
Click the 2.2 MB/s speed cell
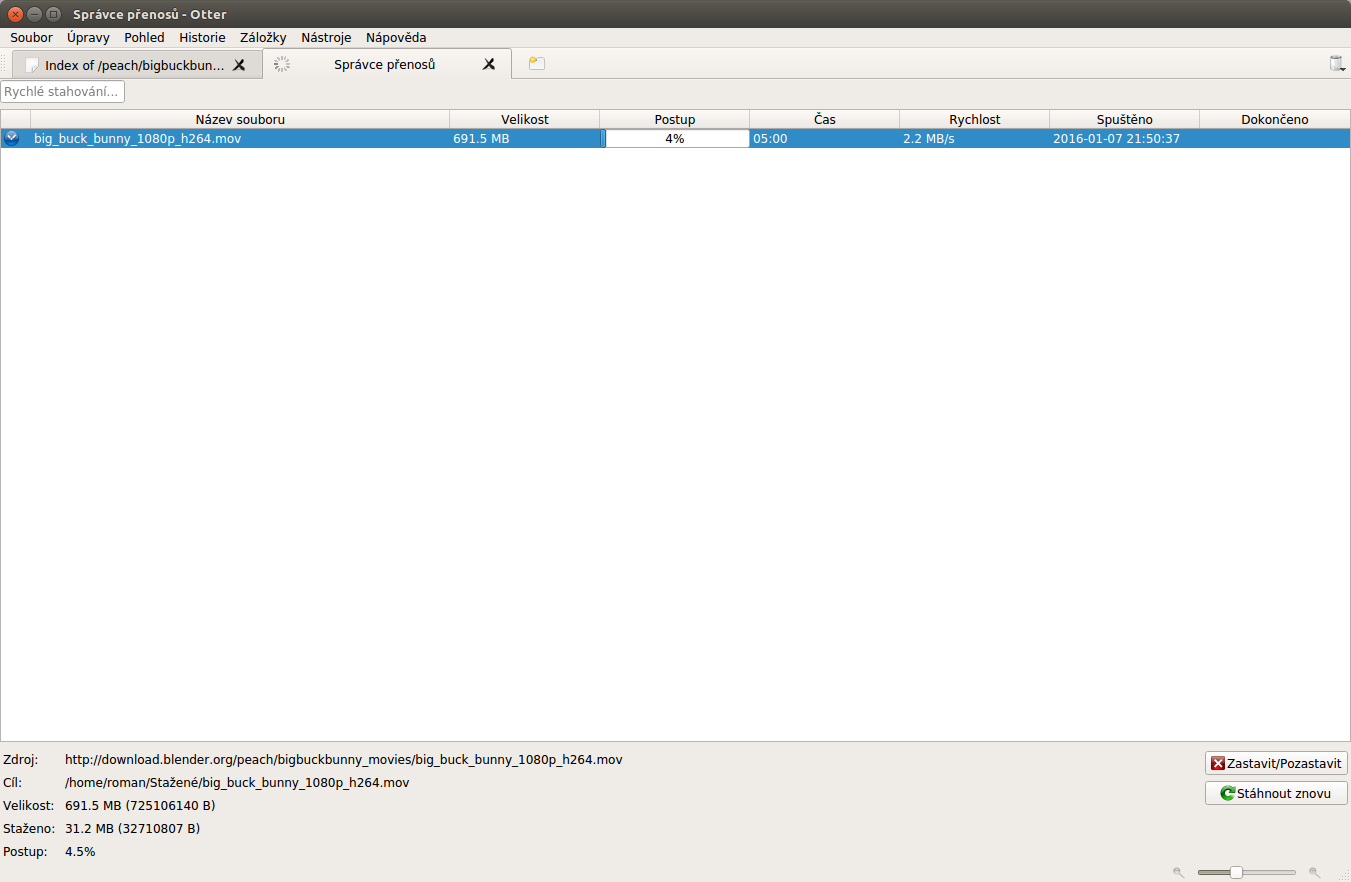coord(975,139)
